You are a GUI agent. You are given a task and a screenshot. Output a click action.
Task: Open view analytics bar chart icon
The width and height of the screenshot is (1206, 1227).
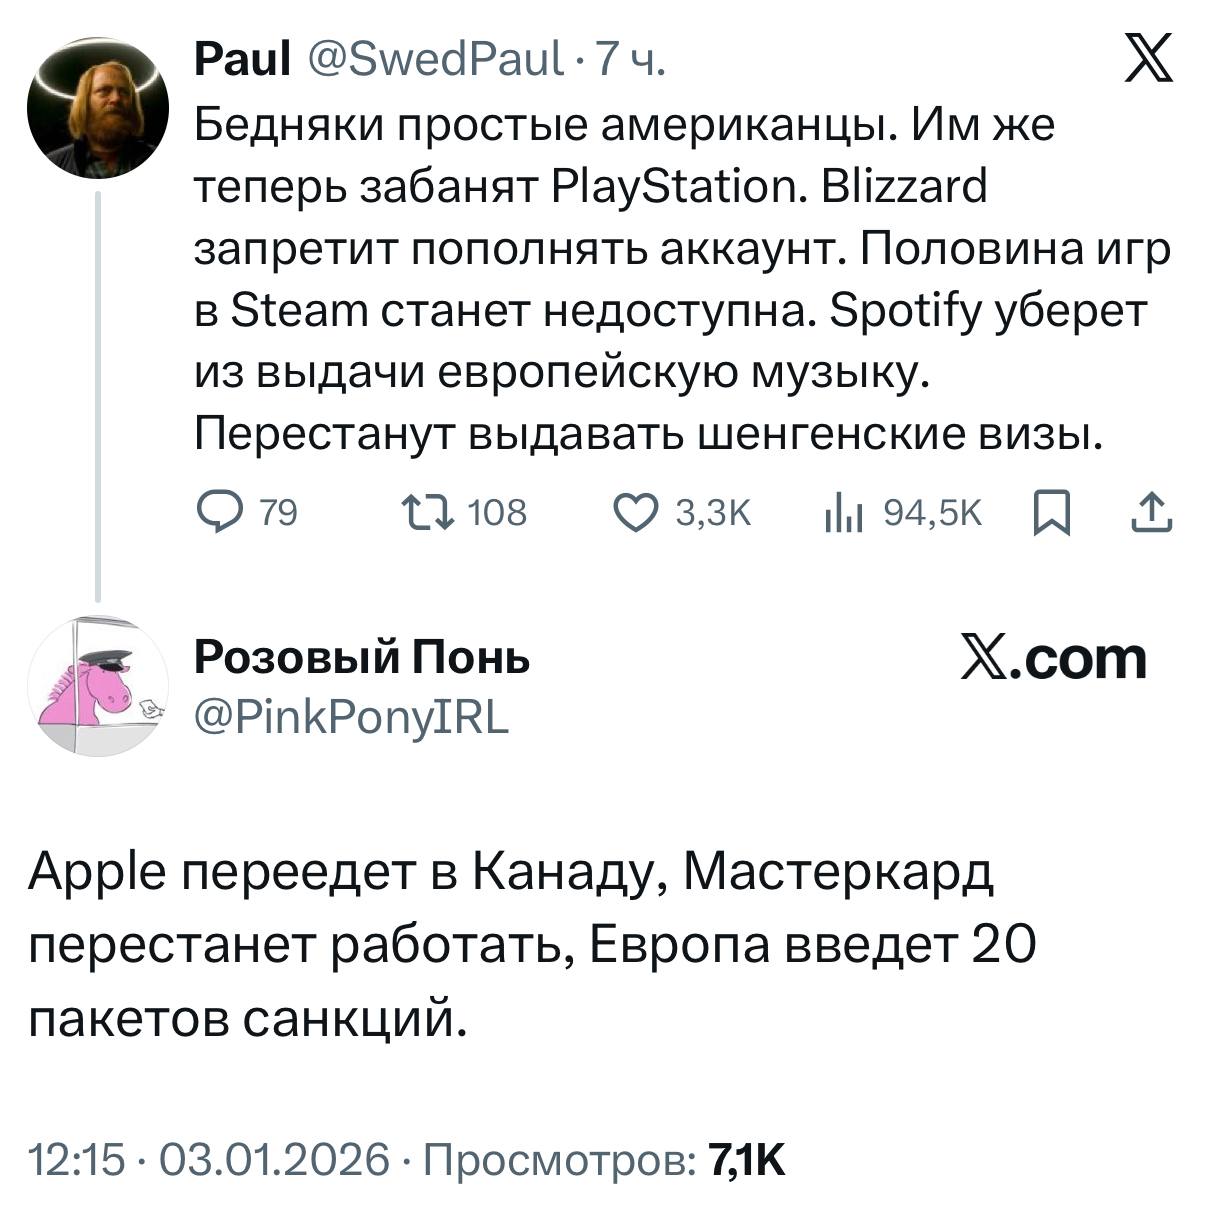point(841,514)
